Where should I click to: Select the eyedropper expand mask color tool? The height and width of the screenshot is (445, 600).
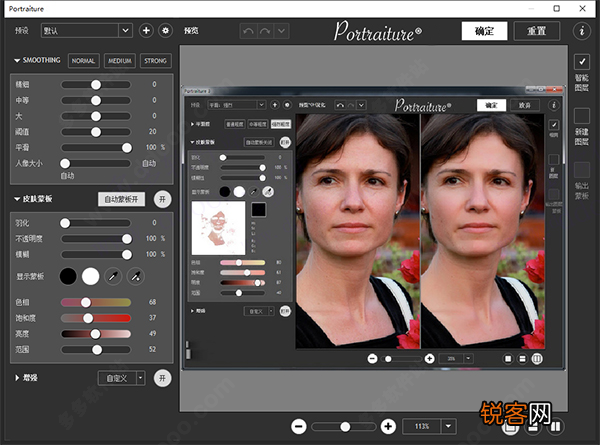[135, 276]
